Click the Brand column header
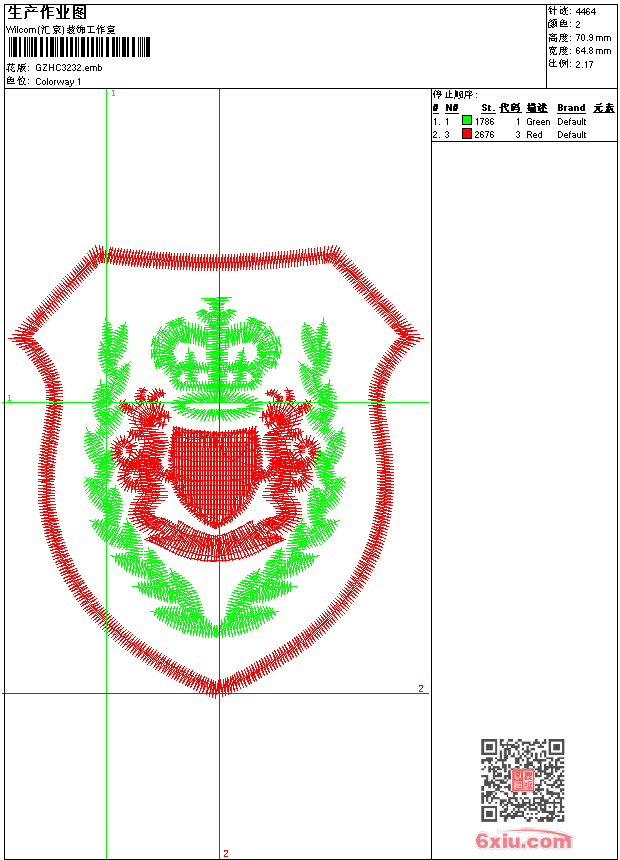The width and height of the screenshot is (620, 860). coord(571,108)
